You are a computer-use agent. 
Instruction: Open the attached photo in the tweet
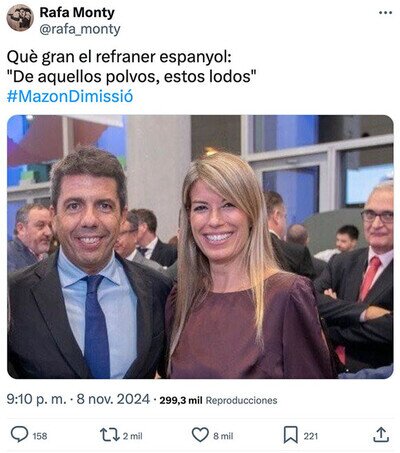point(200,247)
